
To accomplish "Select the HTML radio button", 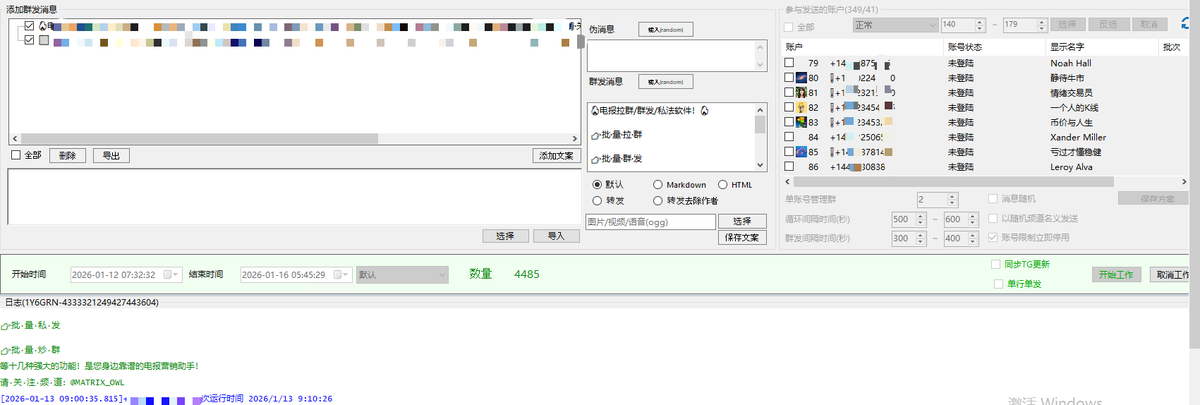I will tap(723, 185).
